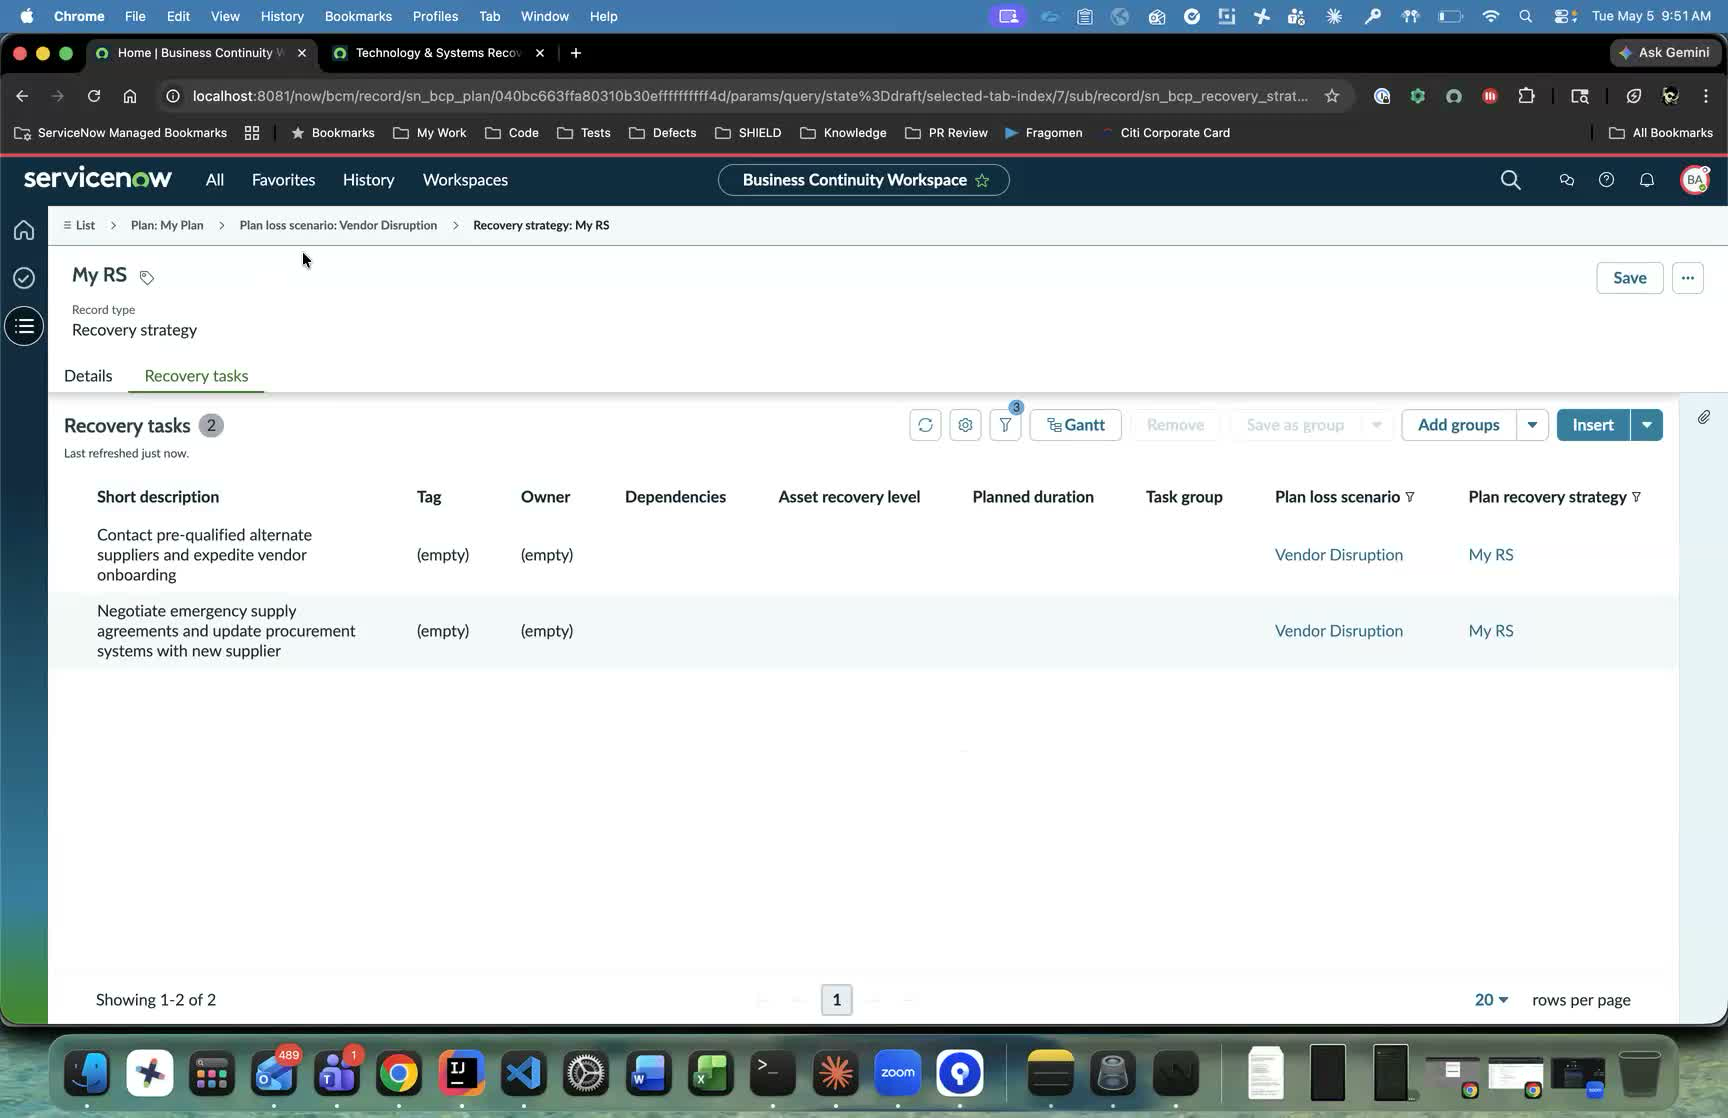Favorite the Business Continuity Workspace star

(x=983, y=180)
